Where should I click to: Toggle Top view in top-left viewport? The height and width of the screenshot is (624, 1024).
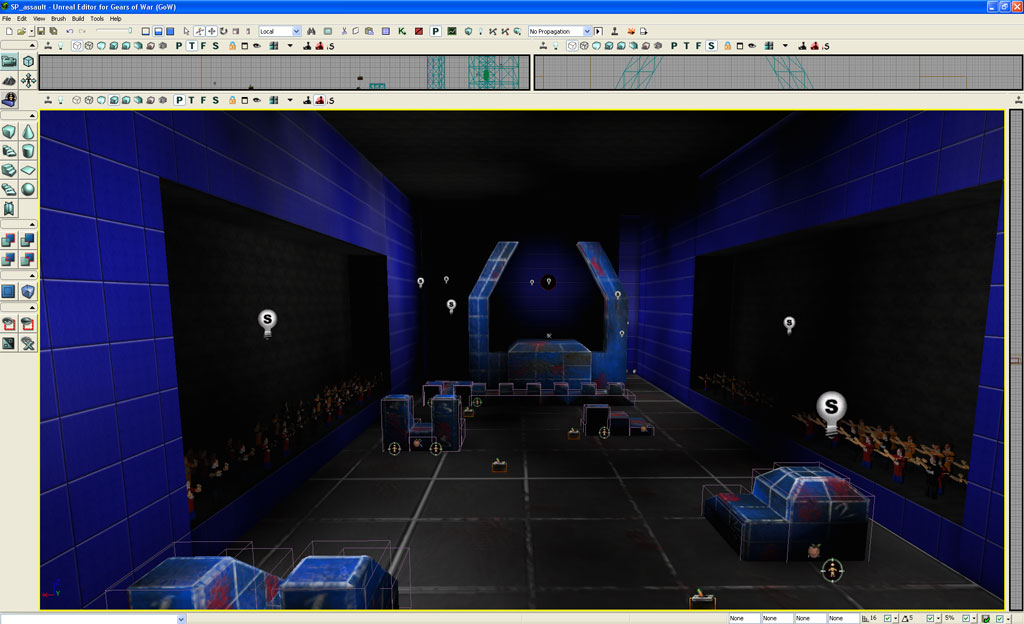(191, 46)
